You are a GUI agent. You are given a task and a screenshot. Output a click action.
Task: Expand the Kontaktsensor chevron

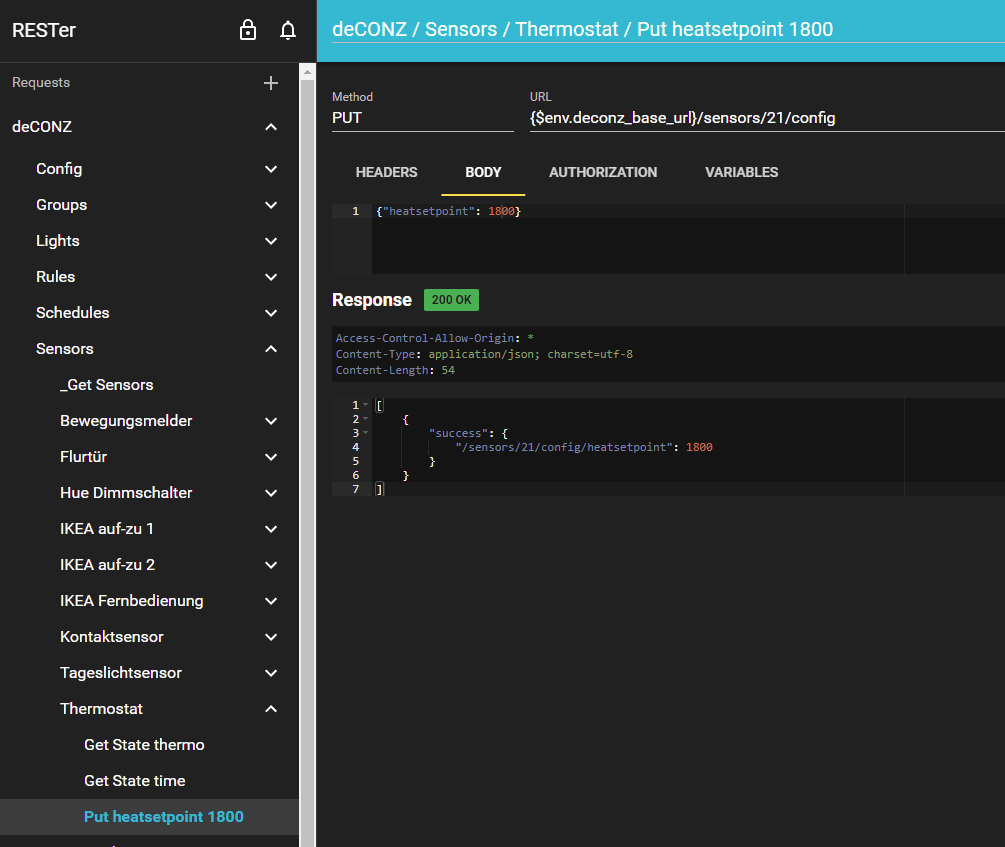point(271,637)
